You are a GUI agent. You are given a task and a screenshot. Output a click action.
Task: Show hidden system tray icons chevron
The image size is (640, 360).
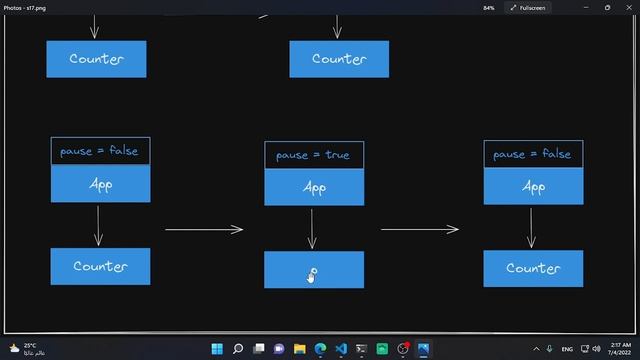pyautogui.click(x=536, y=349)
